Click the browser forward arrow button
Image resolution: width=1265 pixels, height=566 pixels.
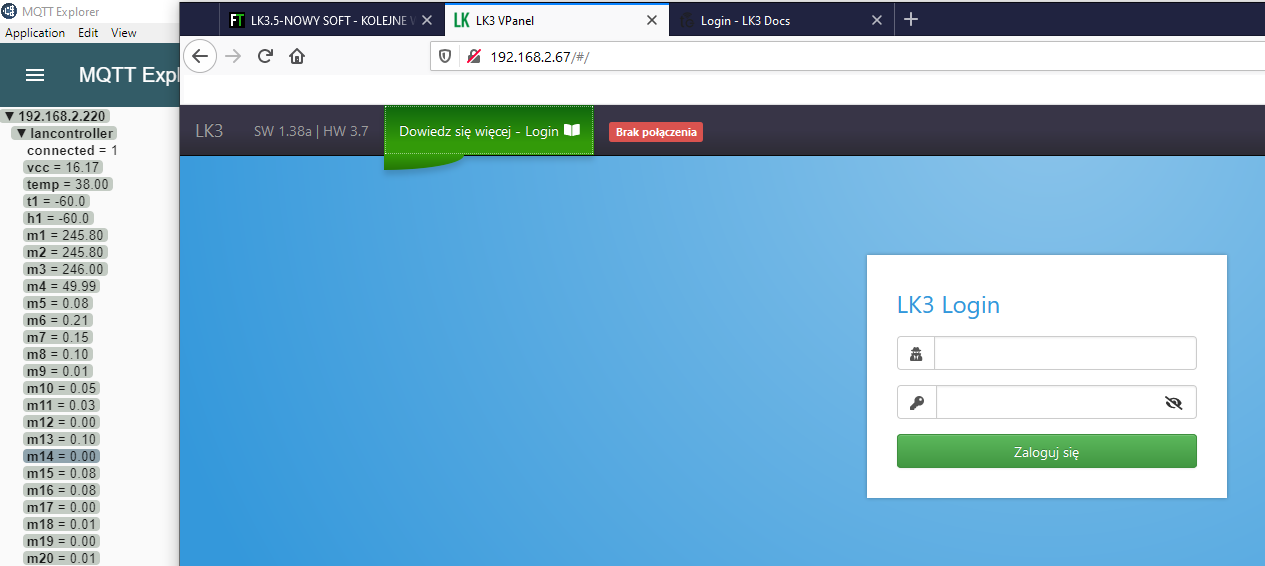point(233,56)
